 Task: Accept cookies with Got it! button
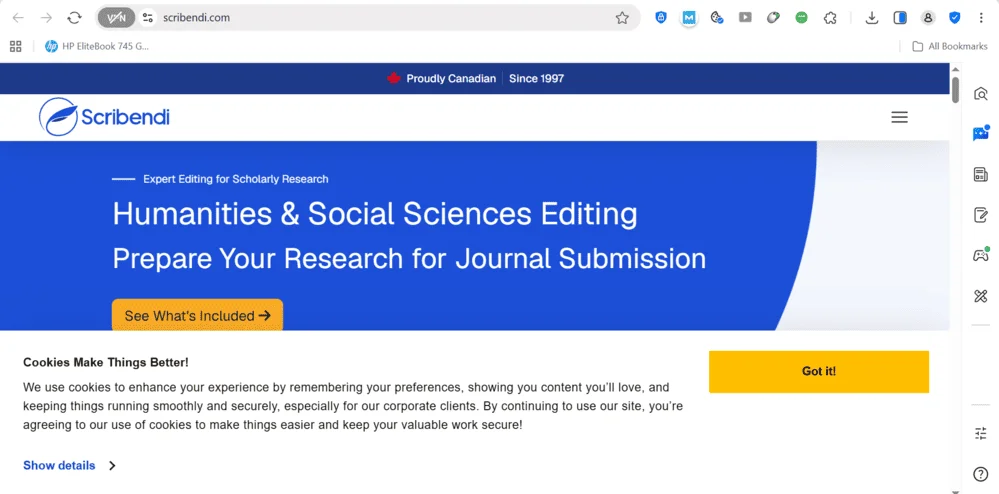[x=819, y=372]
